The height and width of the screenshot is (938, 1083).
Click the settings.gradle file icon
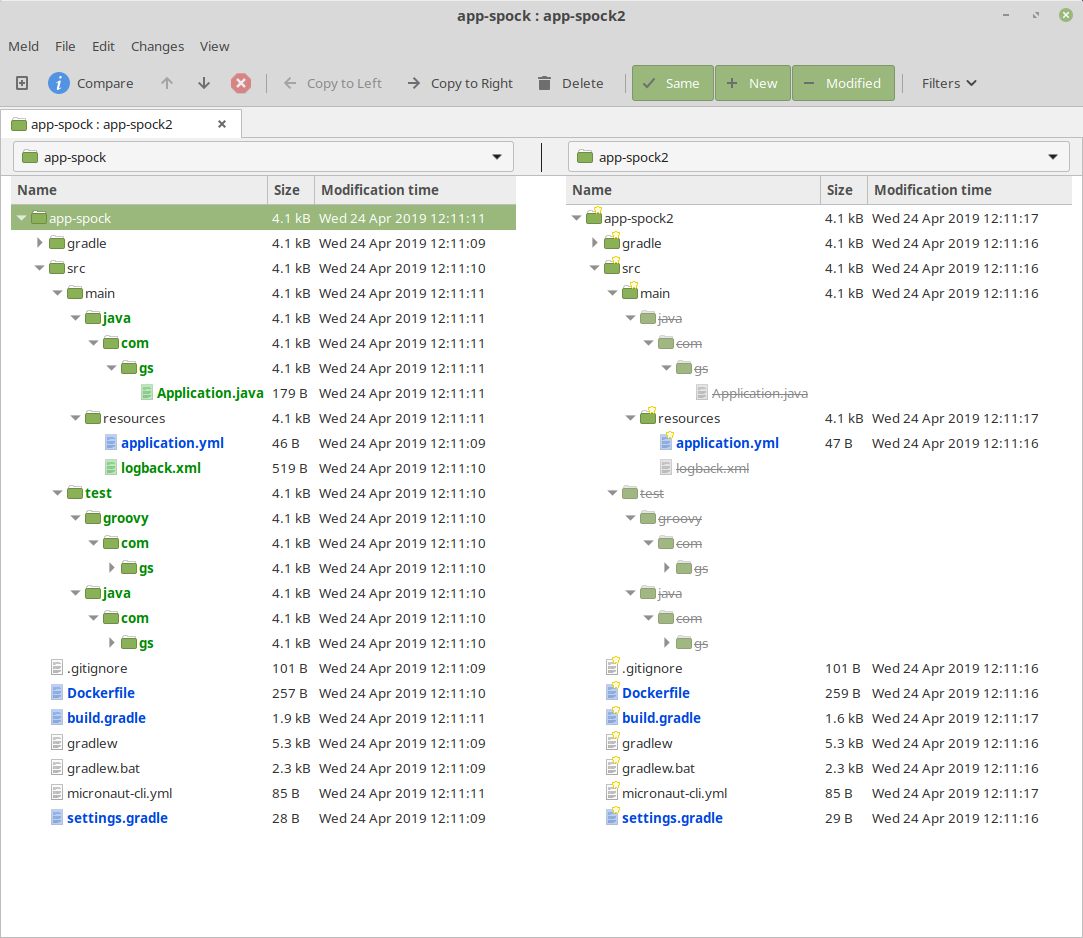click(55, 818)
